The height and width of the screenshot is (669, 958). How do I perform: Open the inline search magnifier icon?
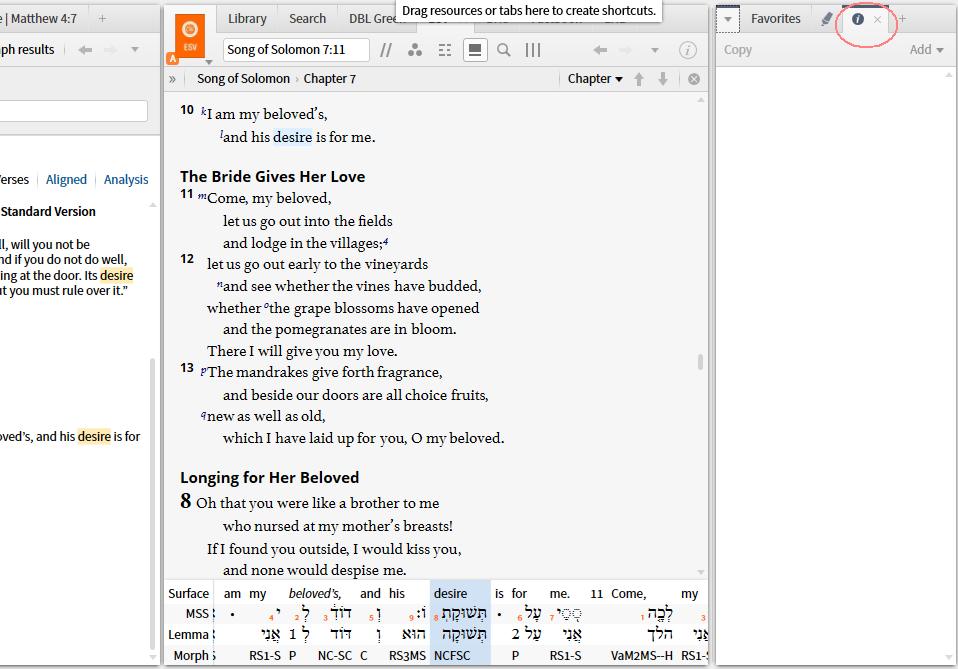(x=503, y=50)
